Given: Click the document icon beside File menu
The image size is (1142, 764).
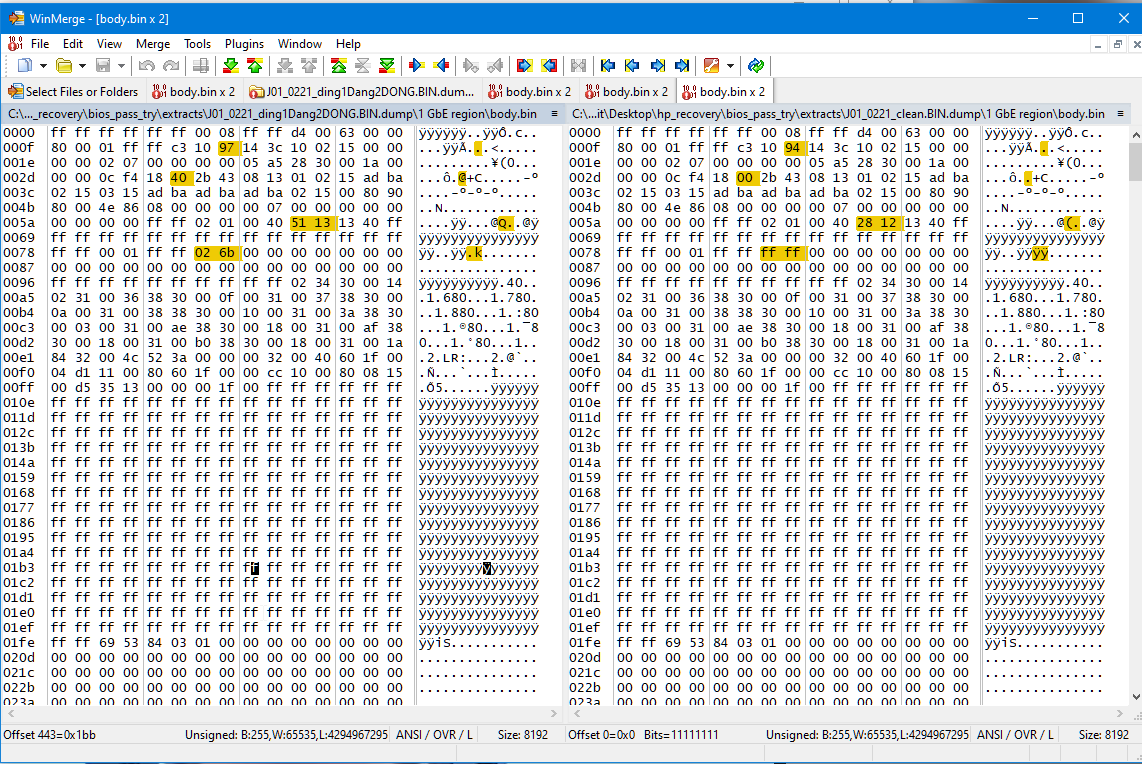Looking at the screenshot, I should pyautogui.click(x=15, y=44).
